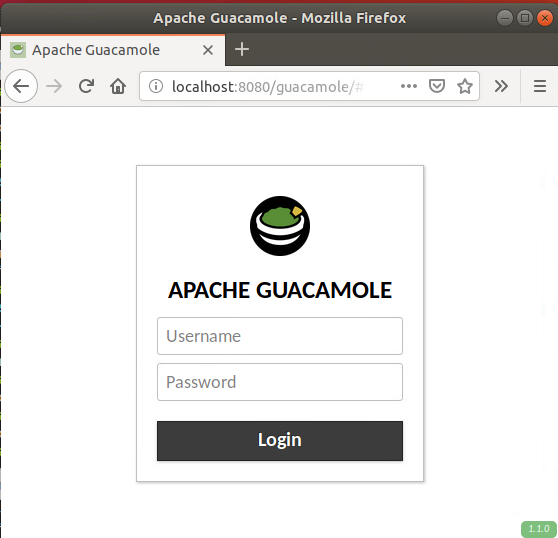The image size is (558, 538).
Task: Reload the current page
Action: pyautogui.click(x=86, y=86)
